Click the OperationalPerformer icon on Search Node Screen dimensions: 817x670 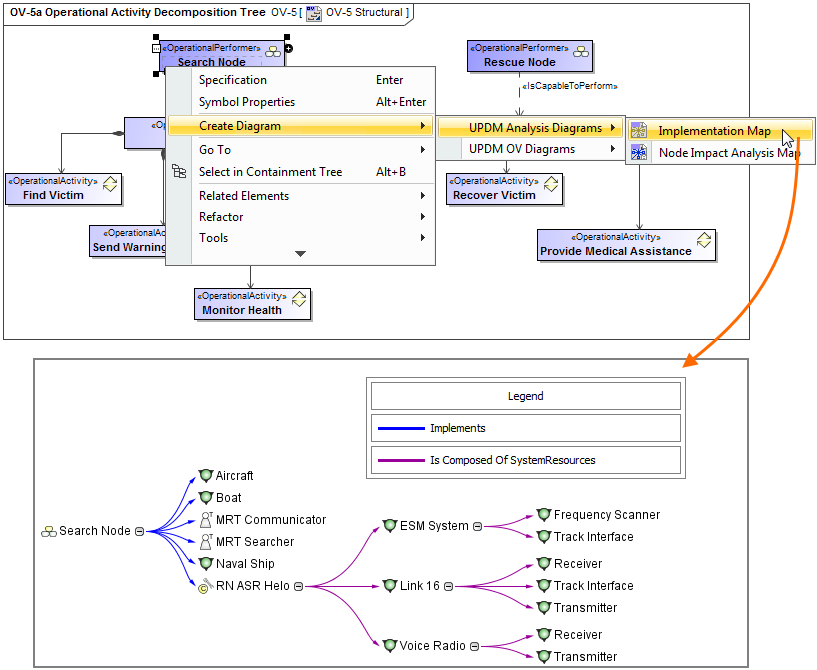pos(273,48)
